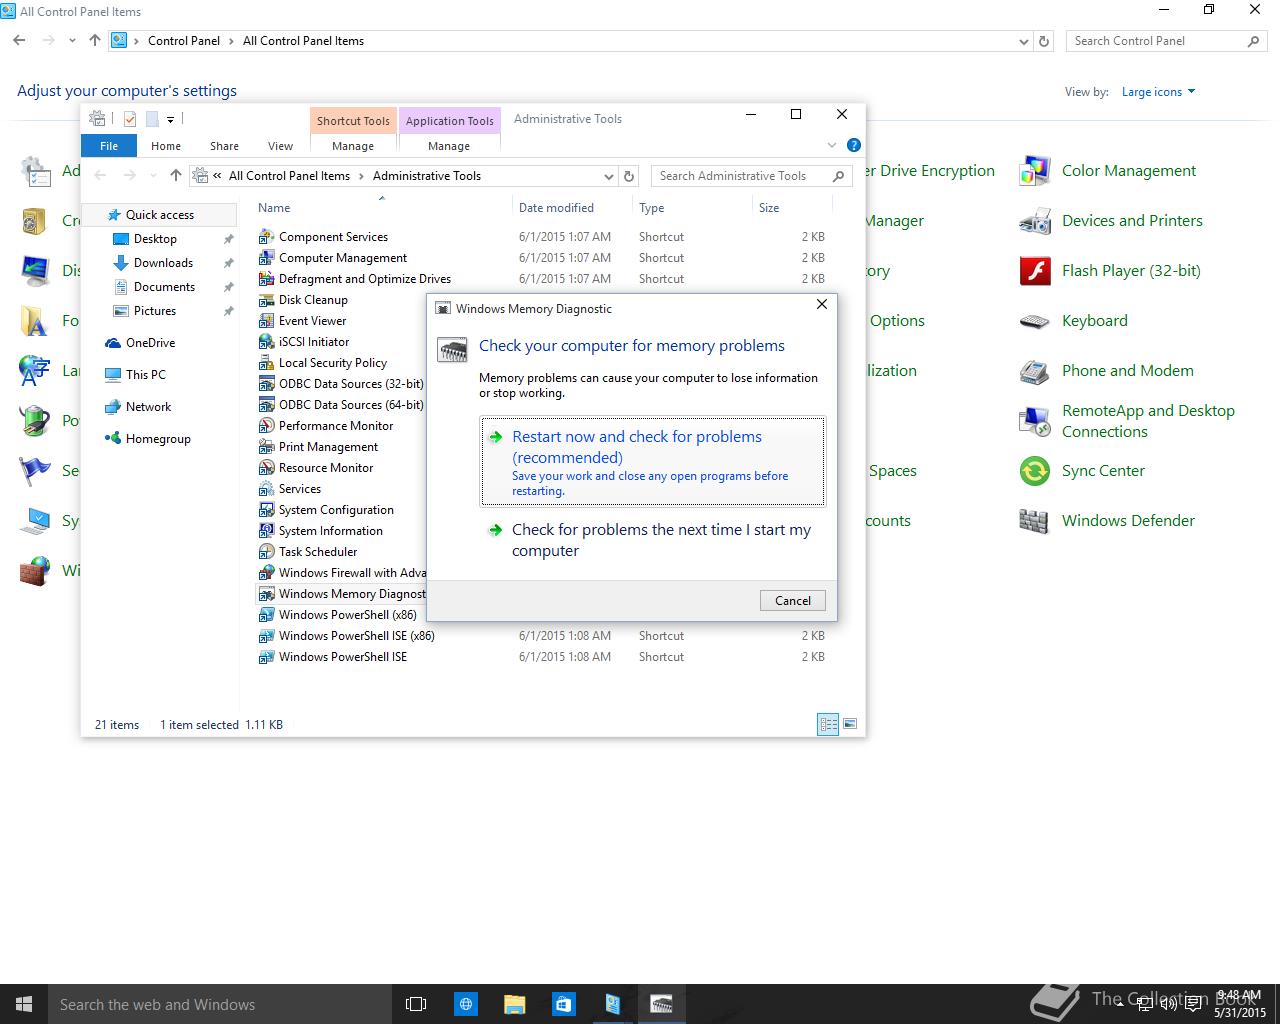Screen dimensions: 1280x1024
Task: Expand the Explorer ribbon chevron
Action: coord(832,146)
